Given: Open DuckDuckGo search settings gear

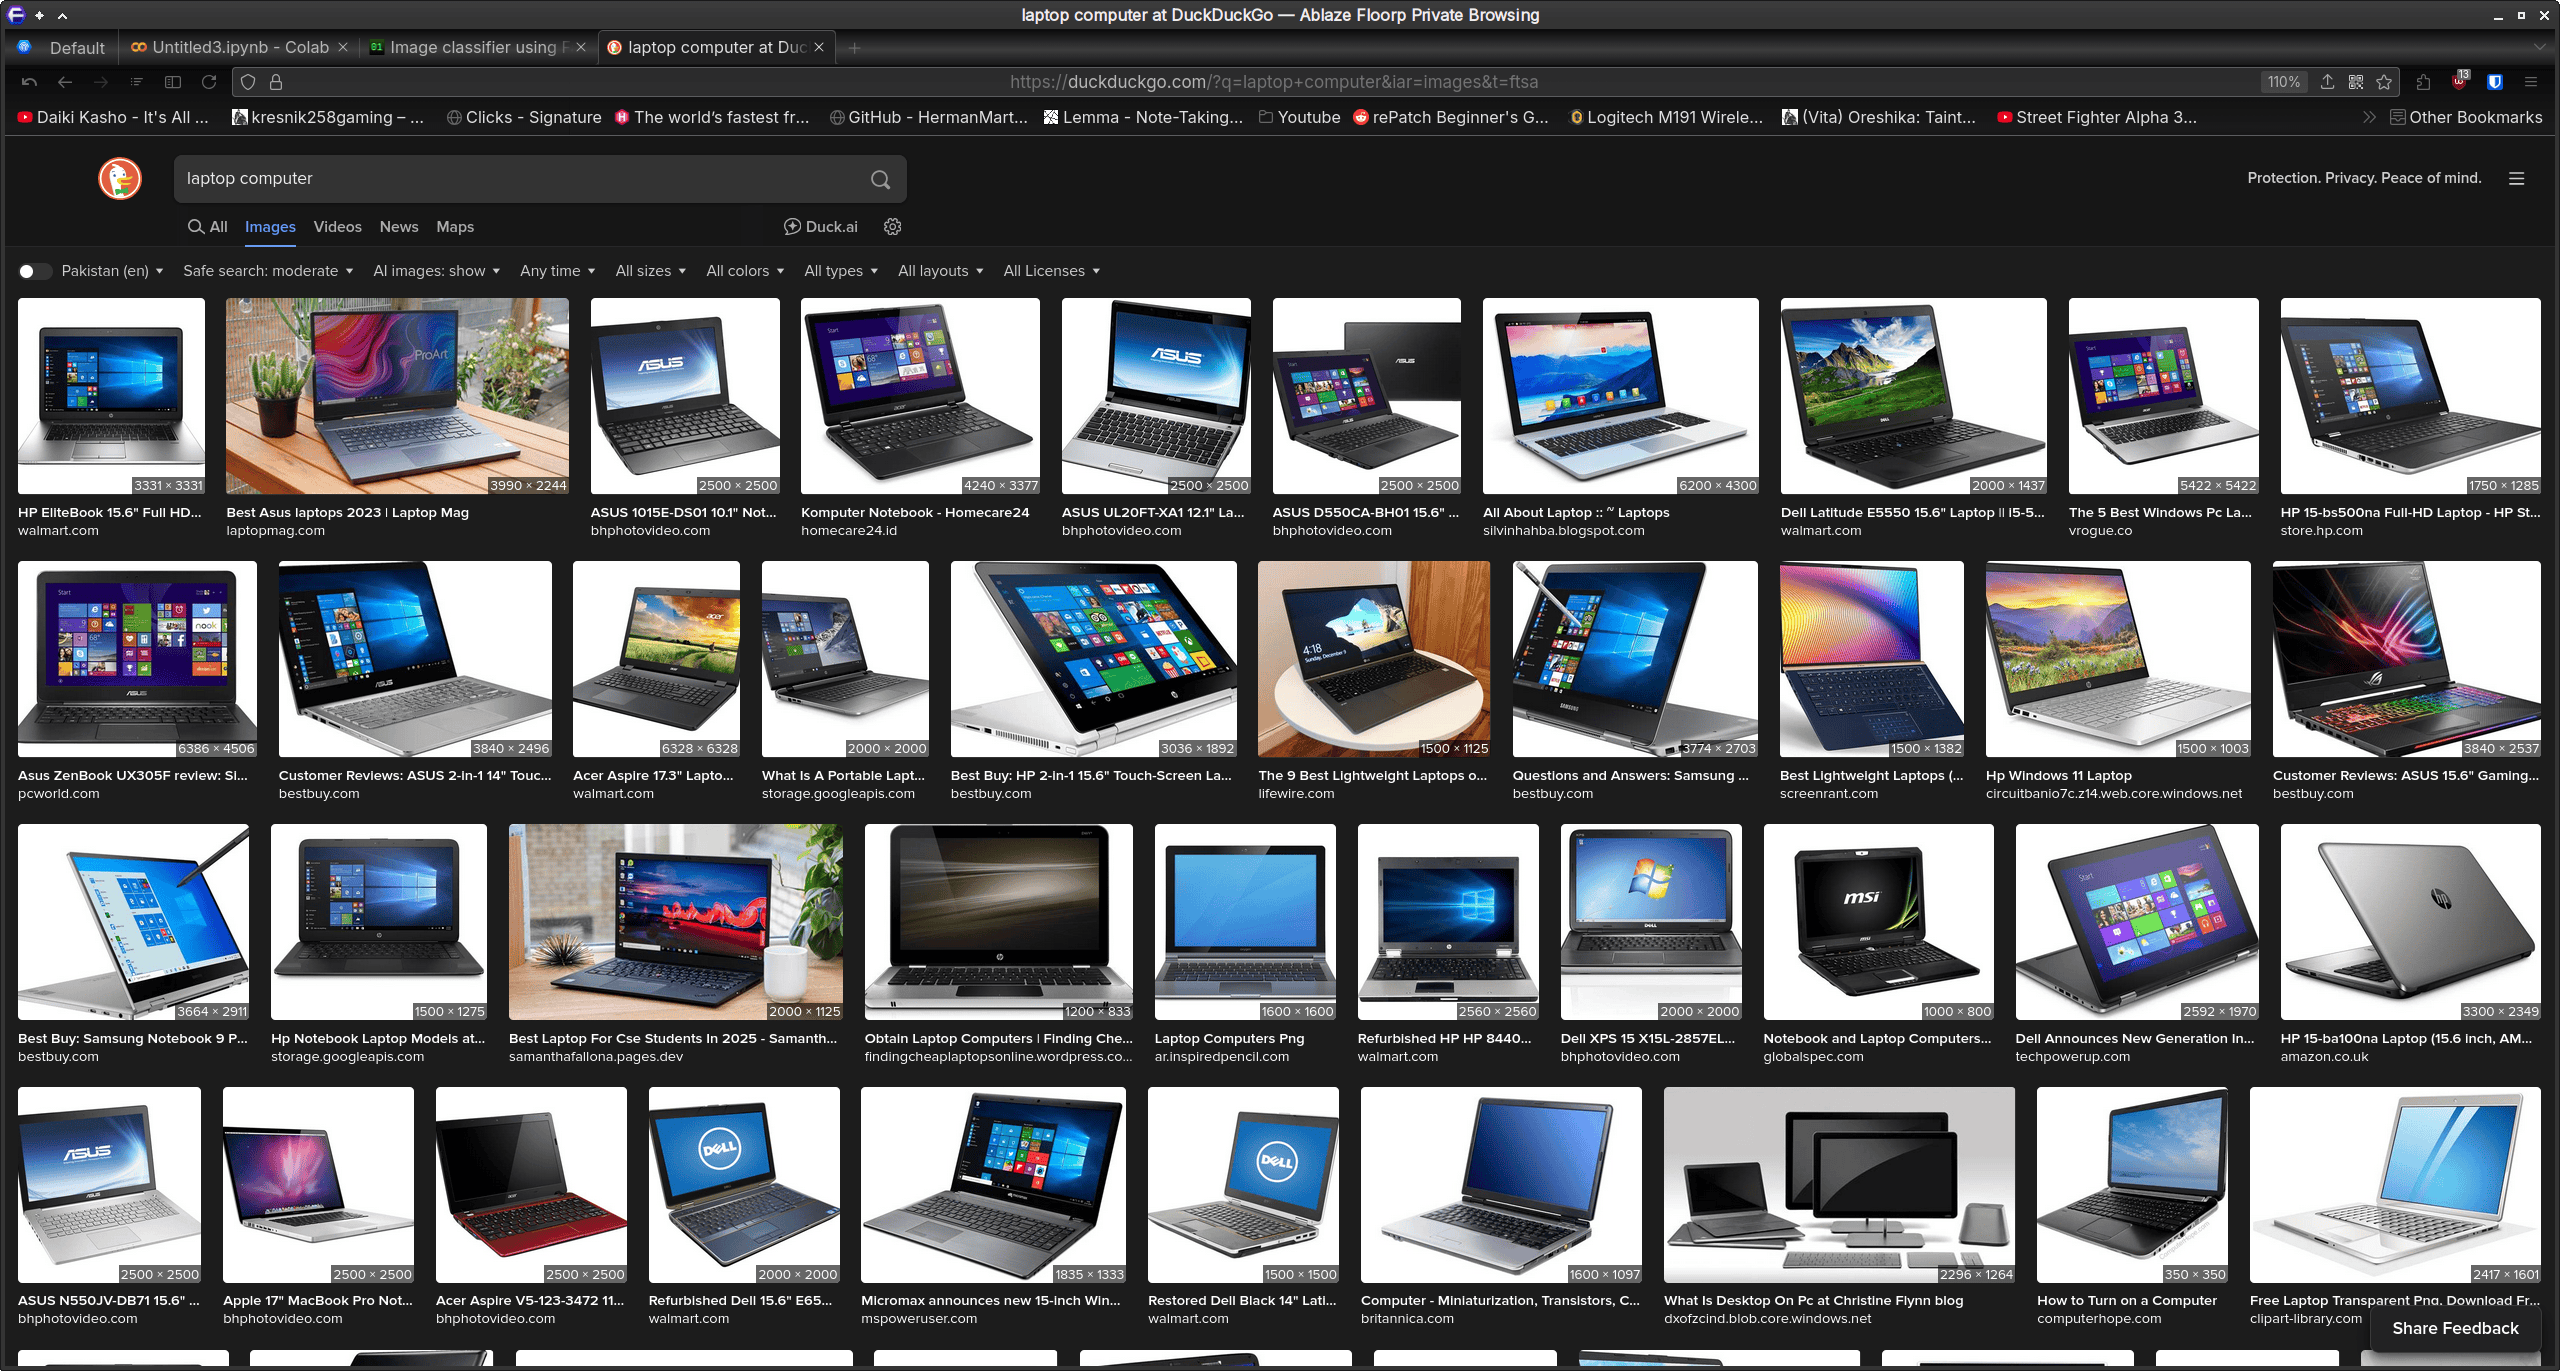Looking at the screenshot, I should coord(893,227).
